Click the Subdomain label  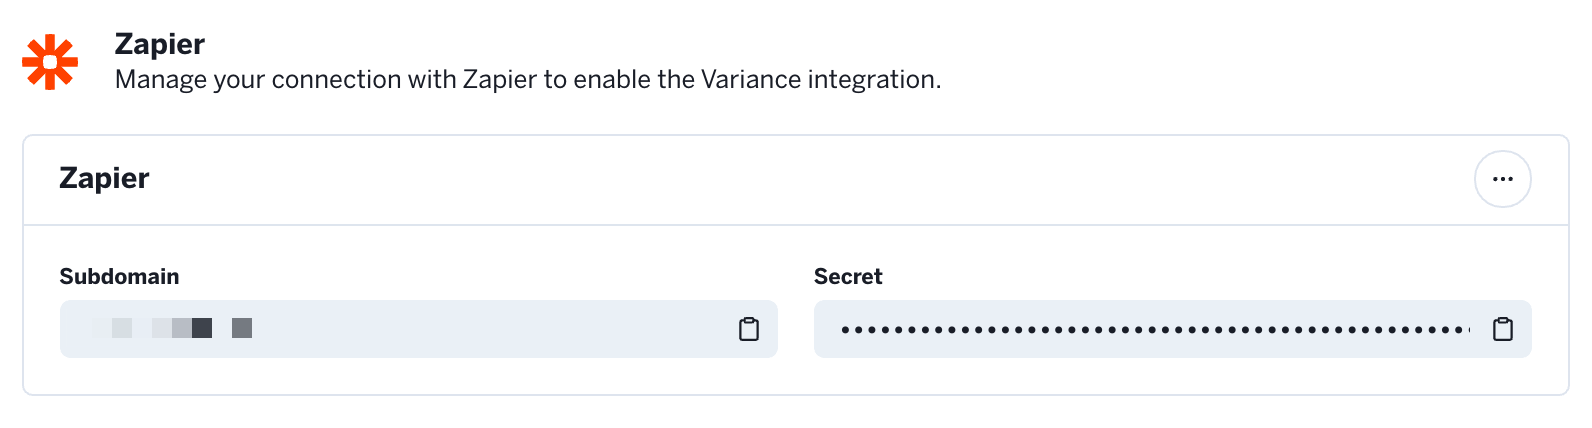tap(119, 277)
